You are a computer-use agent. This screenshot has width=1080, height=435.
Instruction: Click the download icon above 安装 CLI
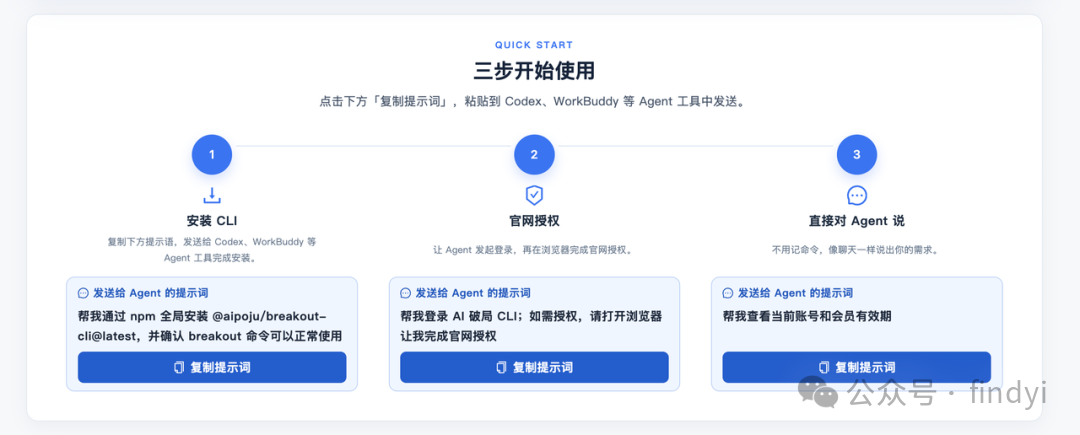click(211, 195)
